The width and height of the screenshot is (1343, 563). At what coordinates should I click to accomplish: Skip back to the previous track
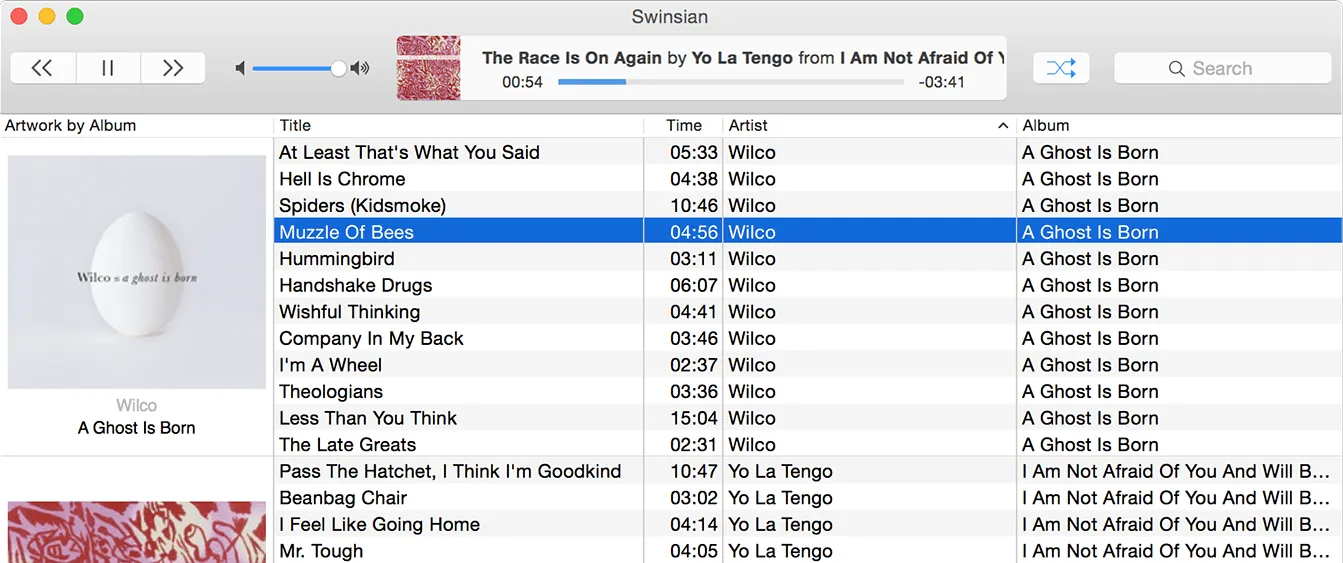42,68
